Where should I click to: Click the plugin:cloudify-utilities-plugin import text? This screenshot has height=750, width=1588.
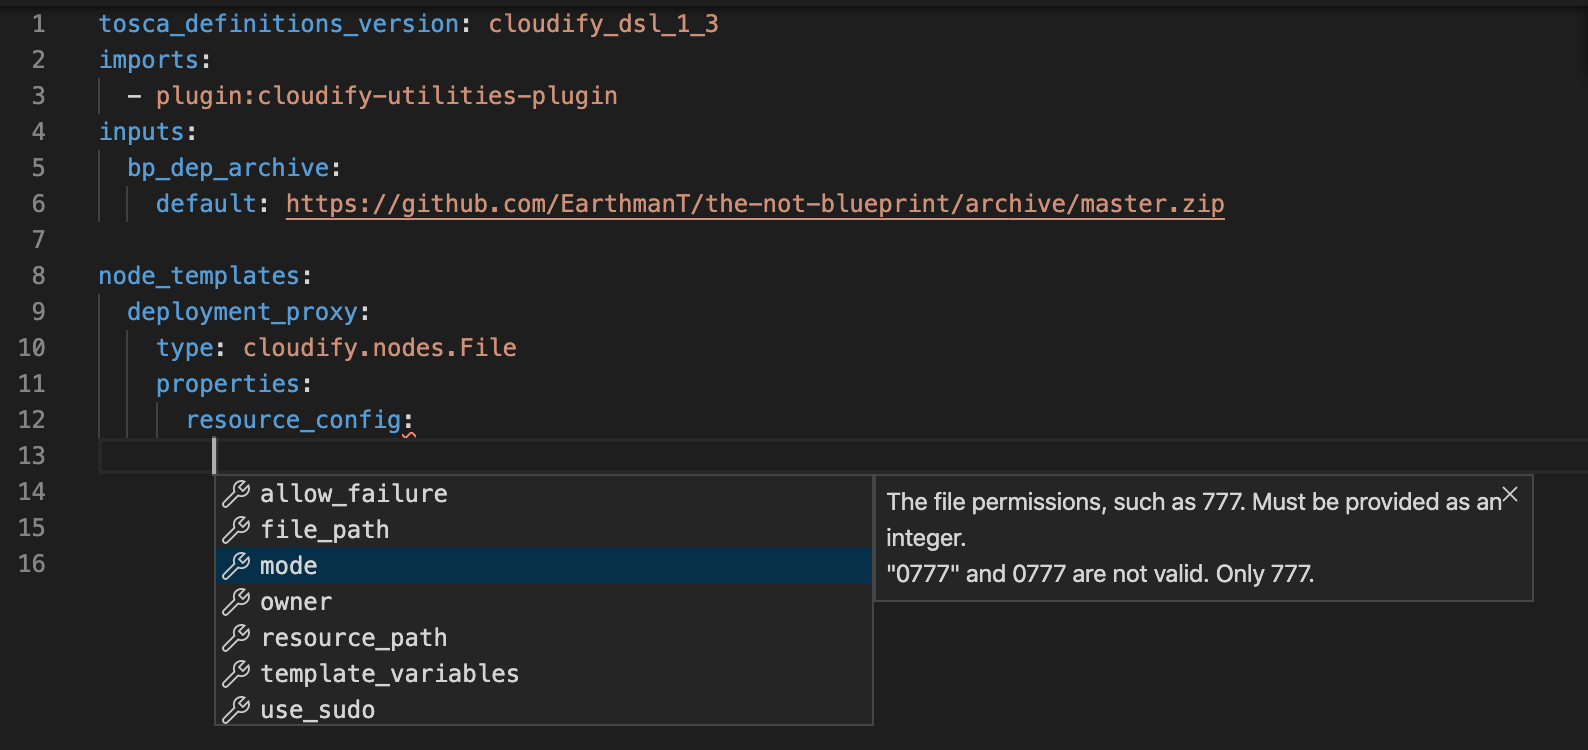tap(387, 96)
